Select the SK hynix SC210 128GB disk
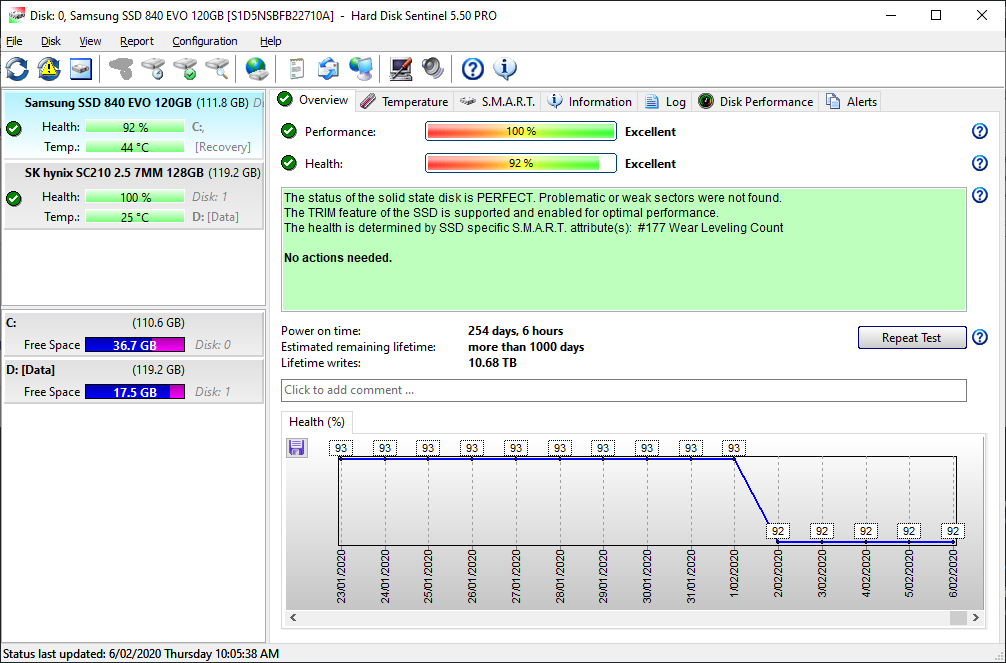Viewport: 1006px width, 663px height. coord(133,196)
